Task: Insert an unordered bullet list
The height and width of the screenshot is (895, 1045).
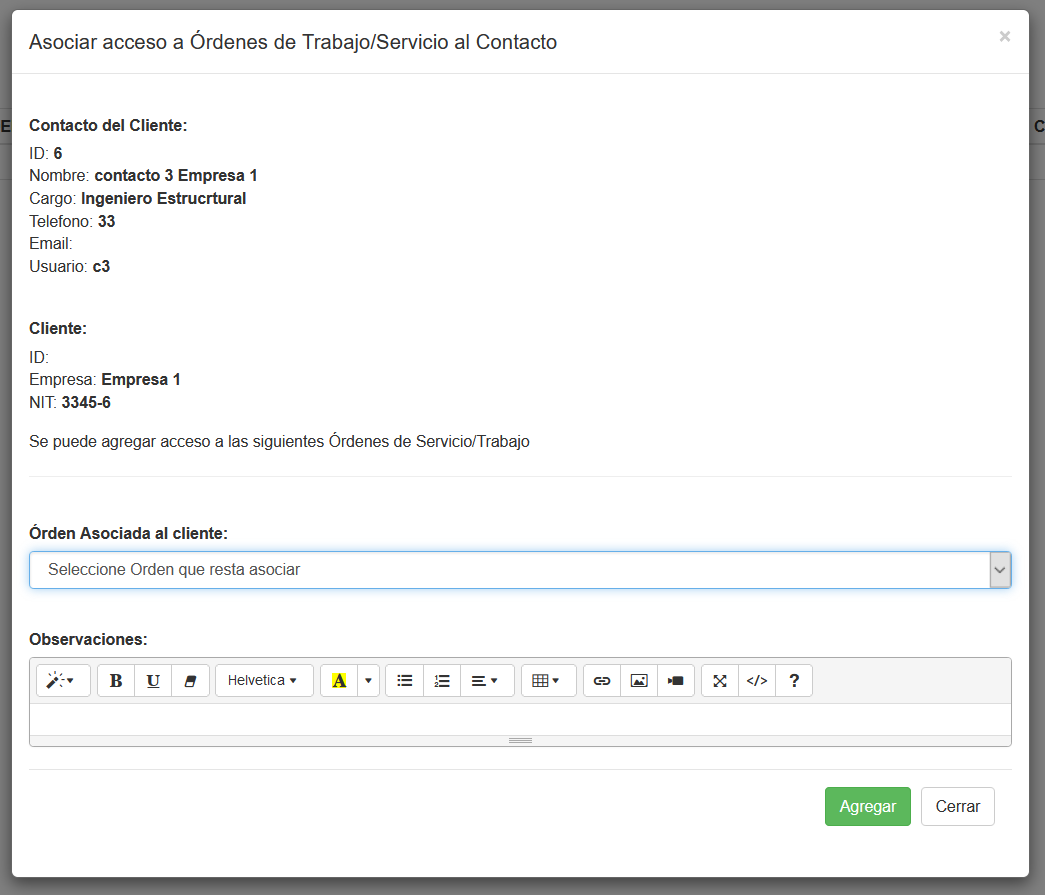Action: (405, 681)
